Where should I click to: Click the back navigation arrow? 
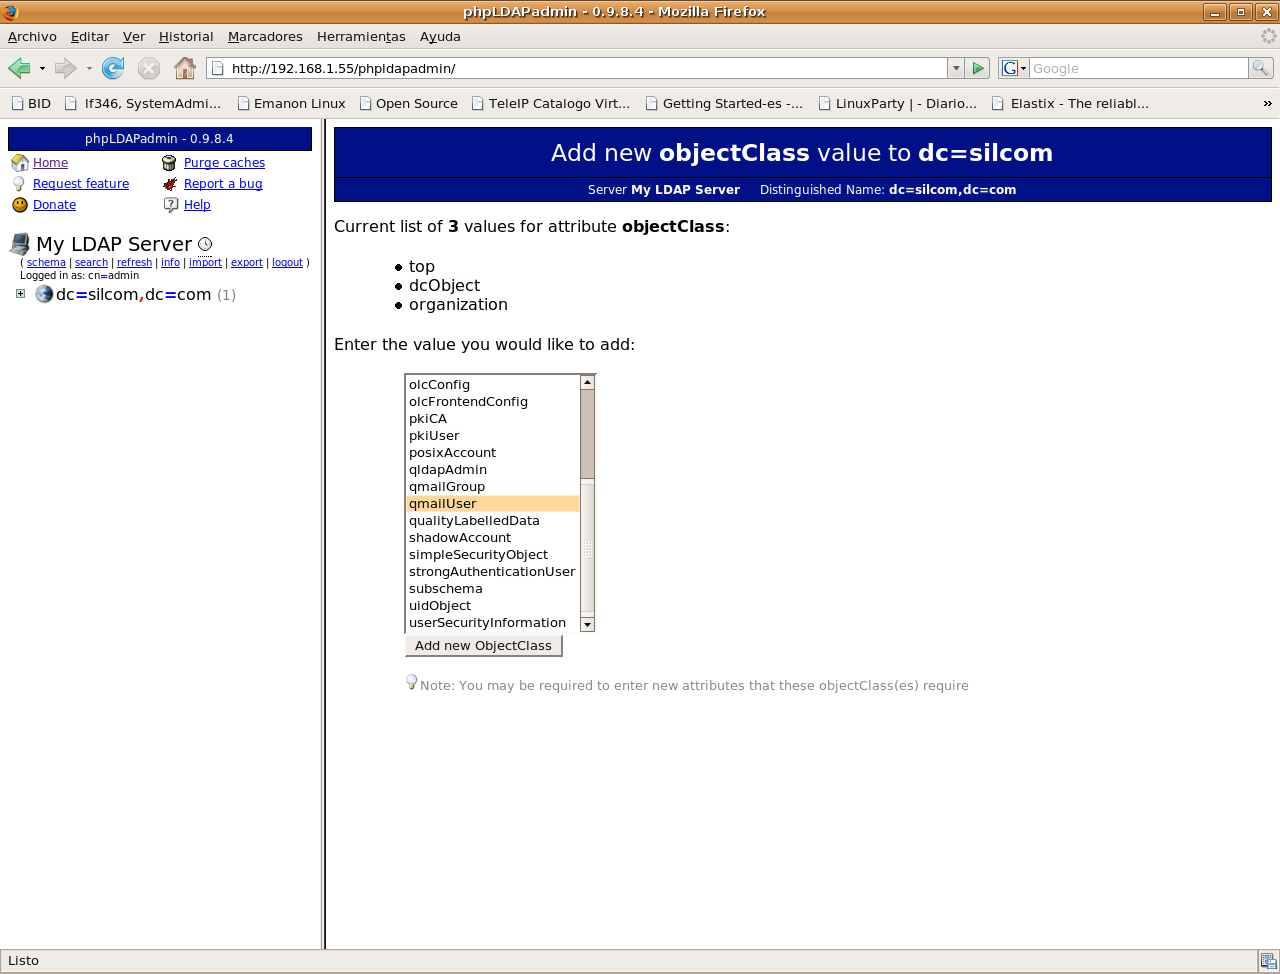pyautogui.click(x=19, y=68)
